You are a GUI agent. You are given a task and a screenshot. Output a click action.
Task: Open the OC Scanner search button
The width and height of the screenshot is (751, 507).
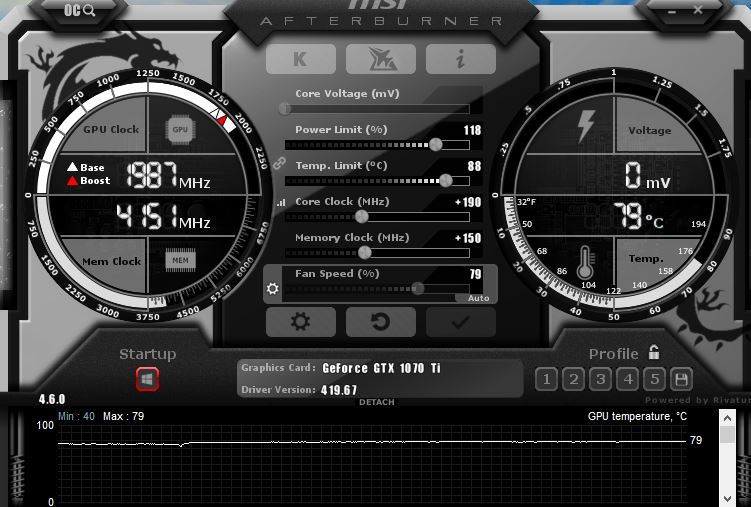[x=80, y=10]
